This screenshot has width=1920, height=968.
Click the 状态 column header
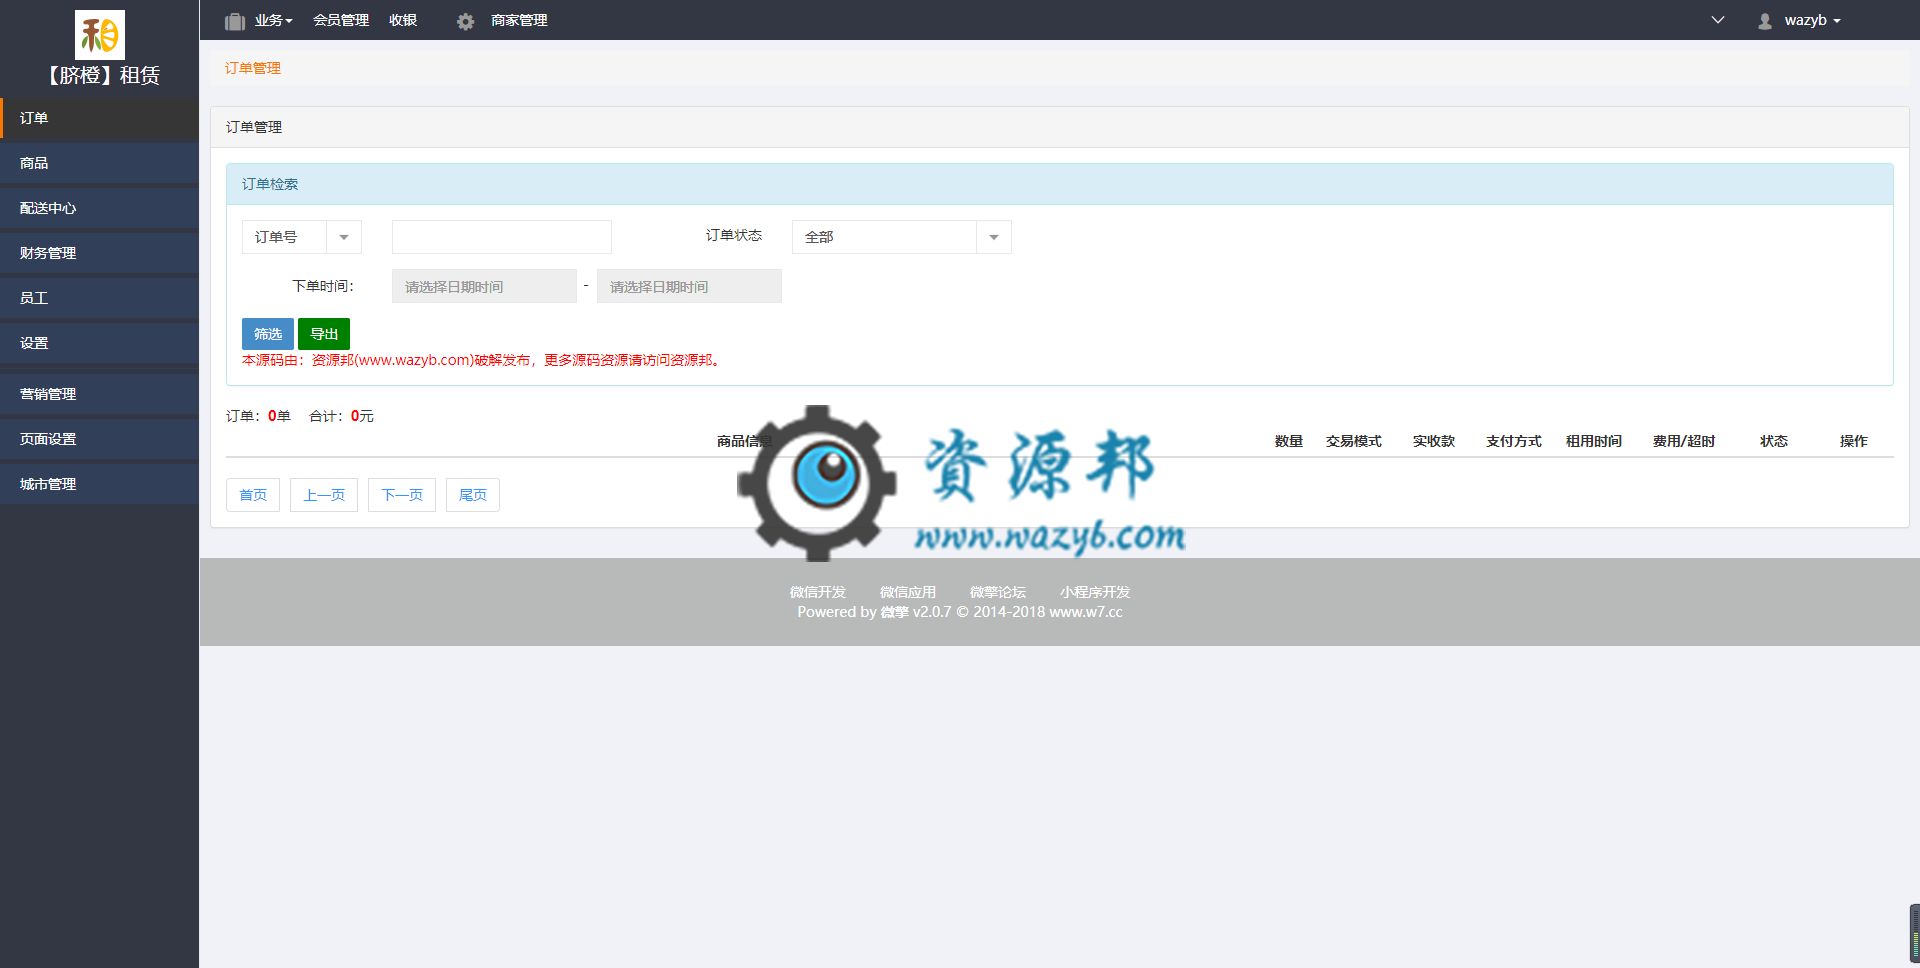[x=1774, y=441]
